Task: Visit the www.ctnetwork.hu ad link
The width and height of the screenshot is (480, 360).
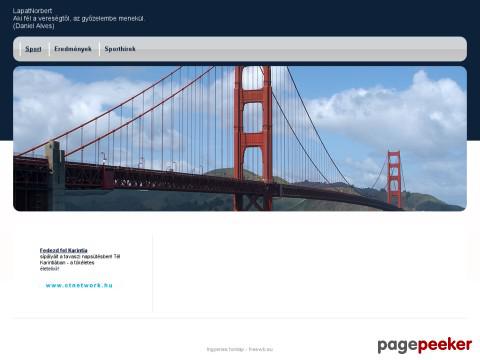Action: 79,285
